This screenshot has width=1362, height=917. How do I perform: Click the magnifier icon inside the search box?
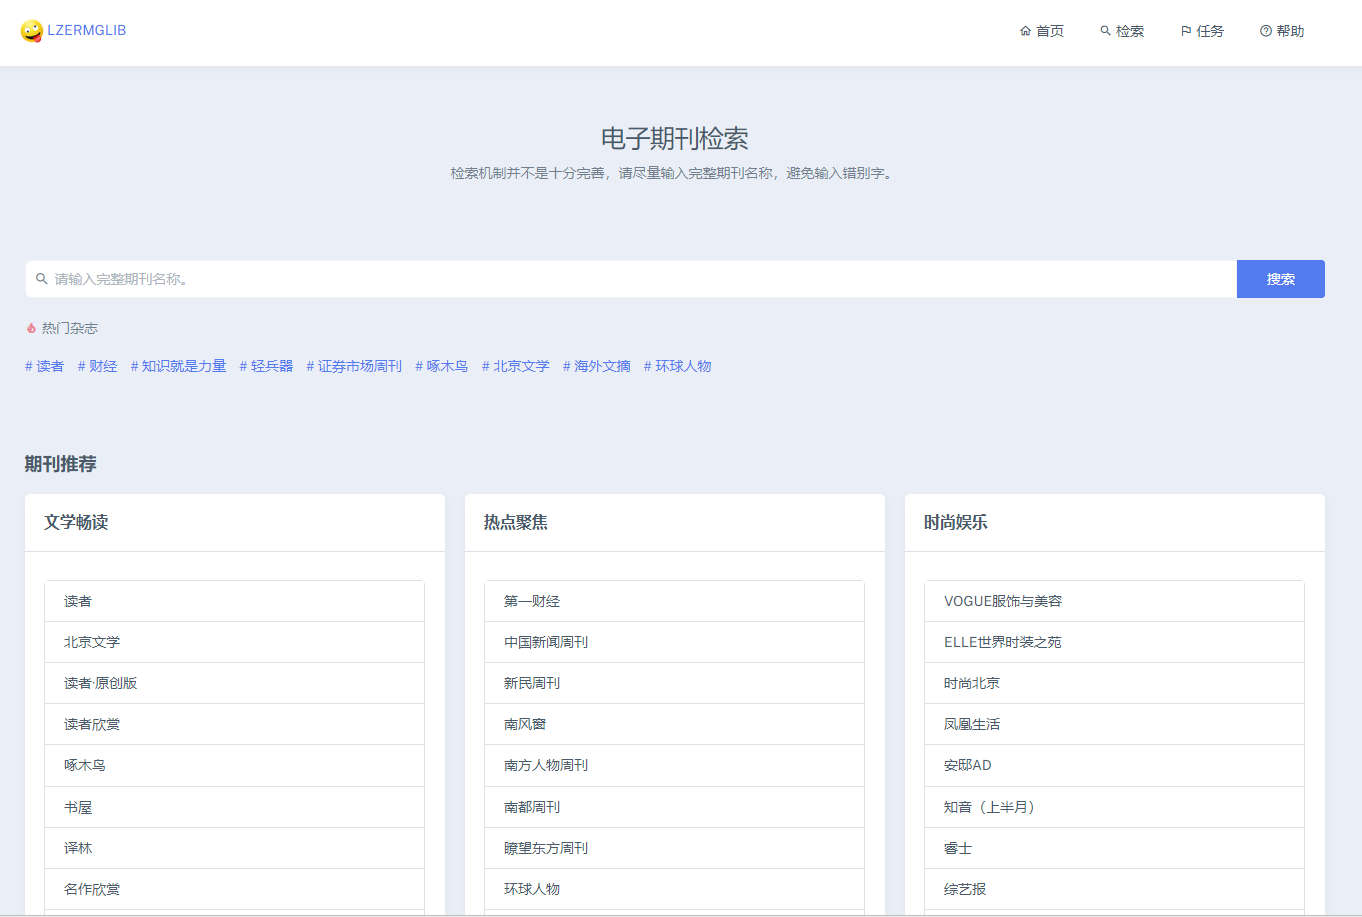point(42,279)
